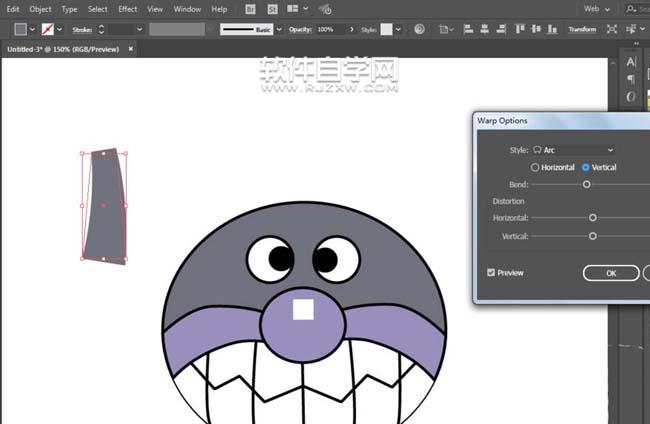The image size is (650, 424).
Task: Click the Transform link in control bar
Action: 582,30
